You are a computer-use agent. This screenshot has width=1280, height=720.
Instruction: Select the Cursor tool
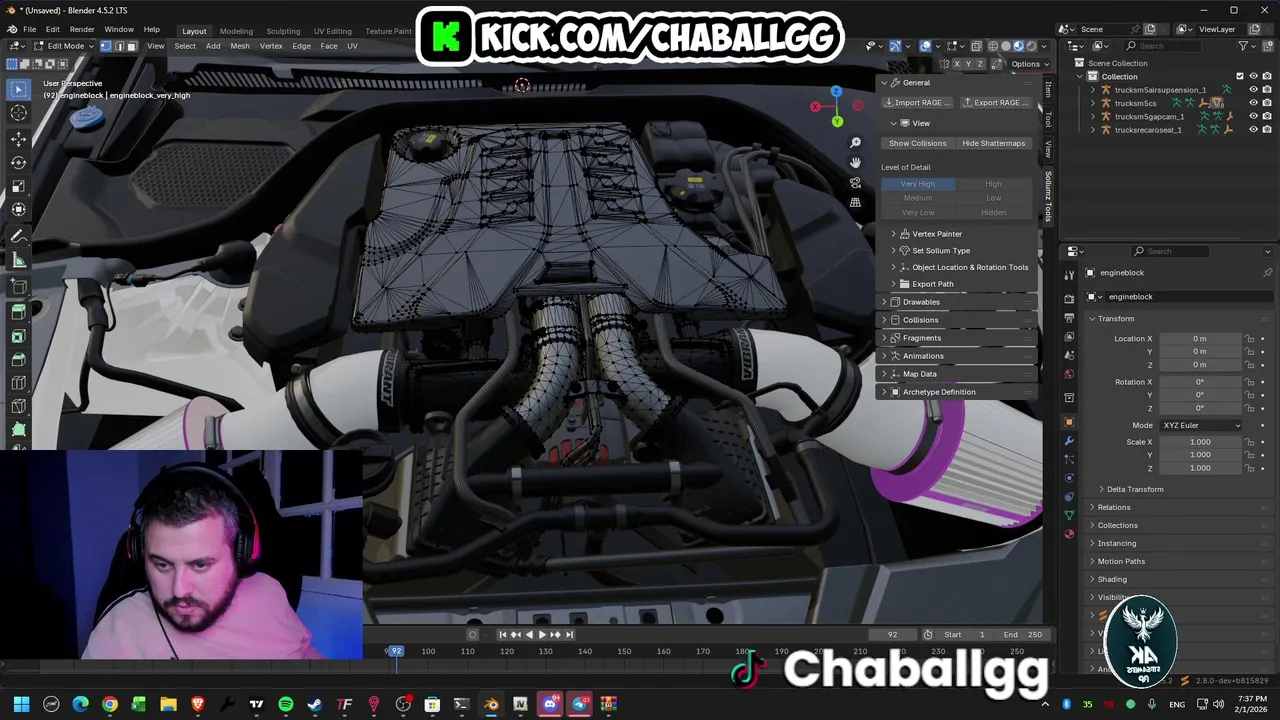[18, 113]
